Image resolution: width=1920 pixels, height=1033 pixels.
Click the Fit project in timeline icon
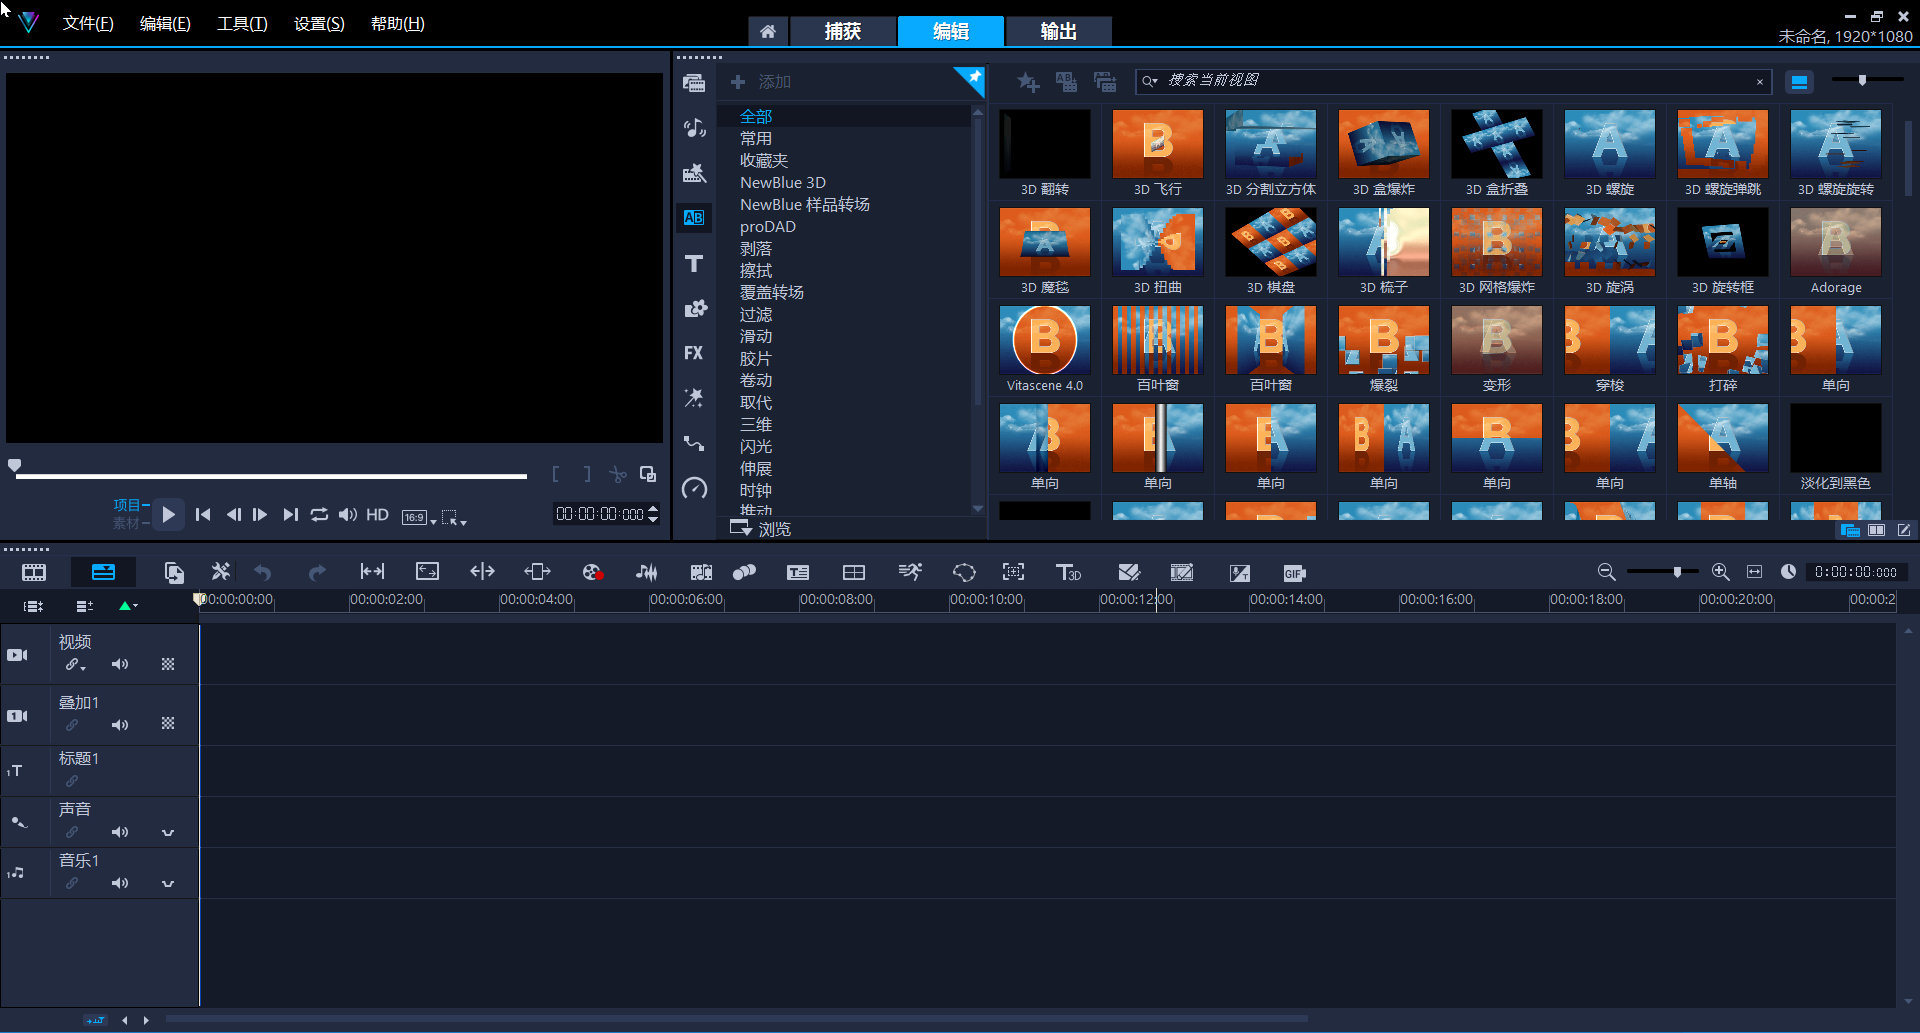(x=1754, y=572)
